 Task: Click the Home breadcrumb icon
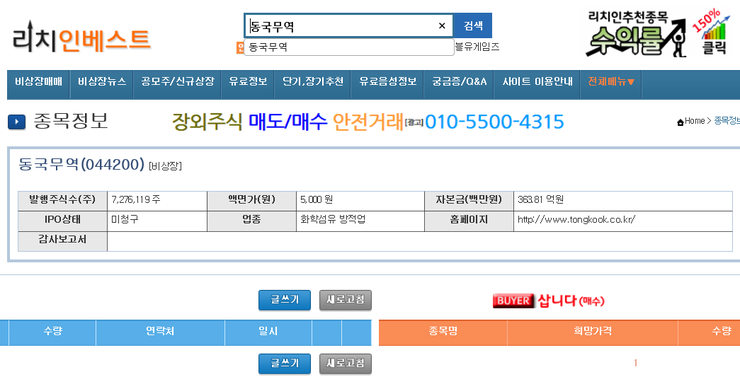point(680,122)
